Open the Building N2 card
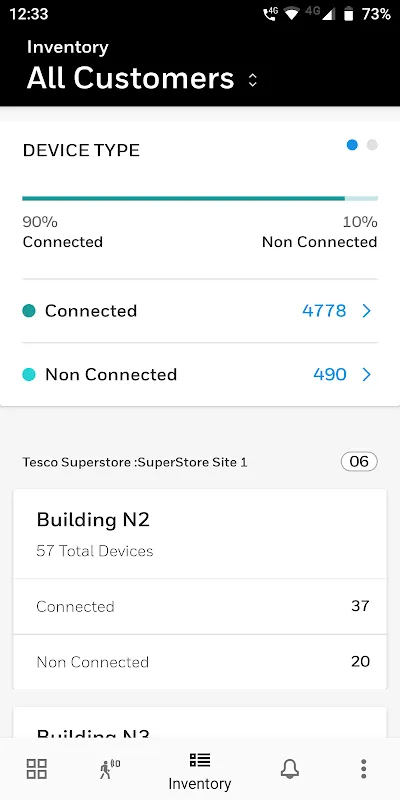 click(200, 589)
